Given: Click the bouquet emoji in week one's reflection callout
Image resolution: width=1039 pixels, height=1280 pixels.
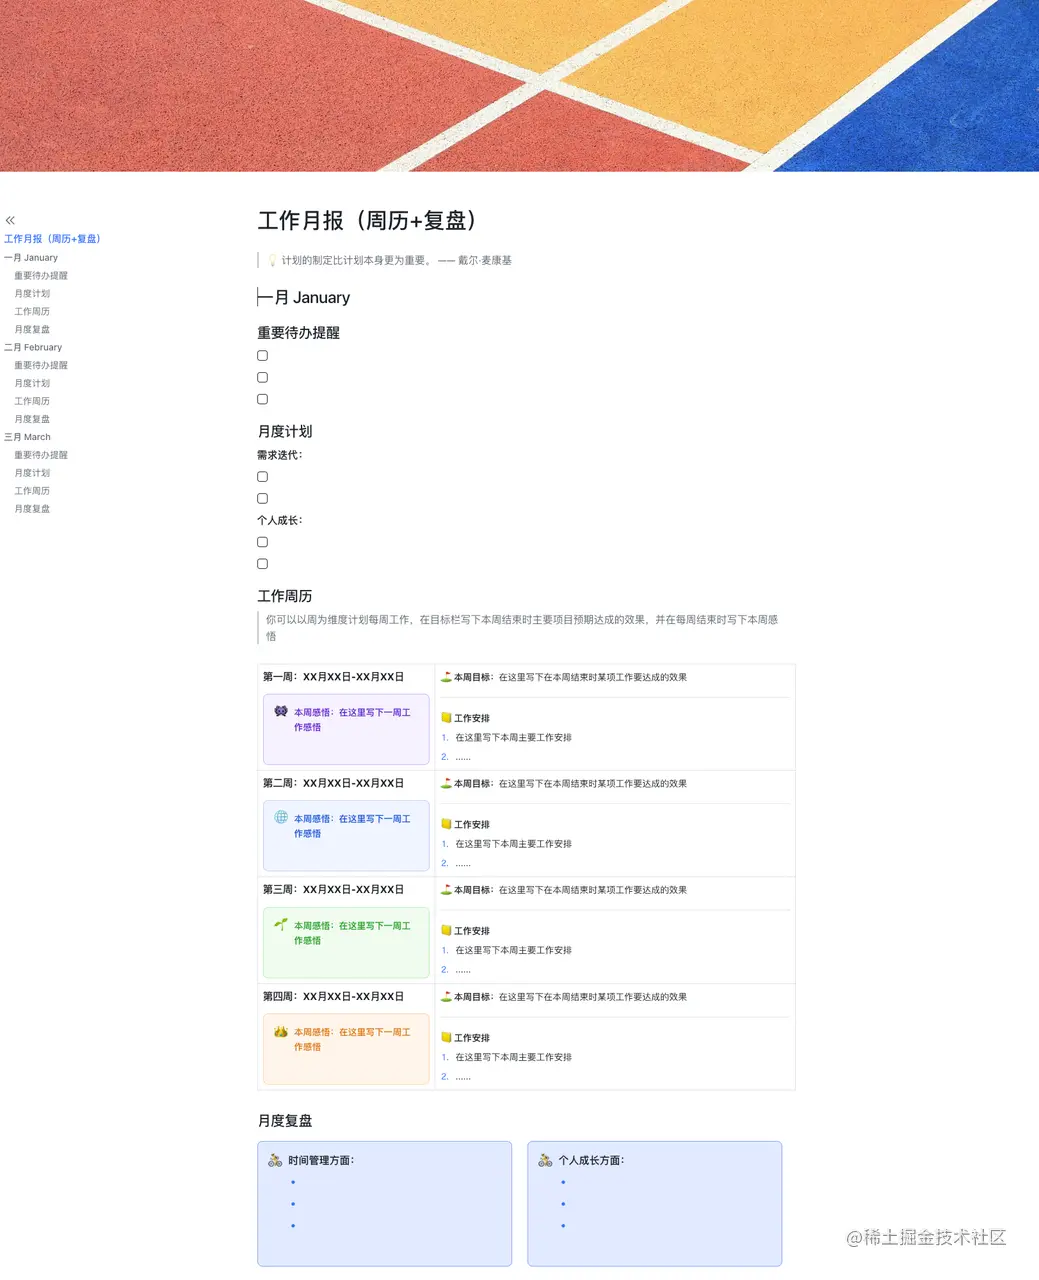Looking at the screenshot, I should [281, 711].
